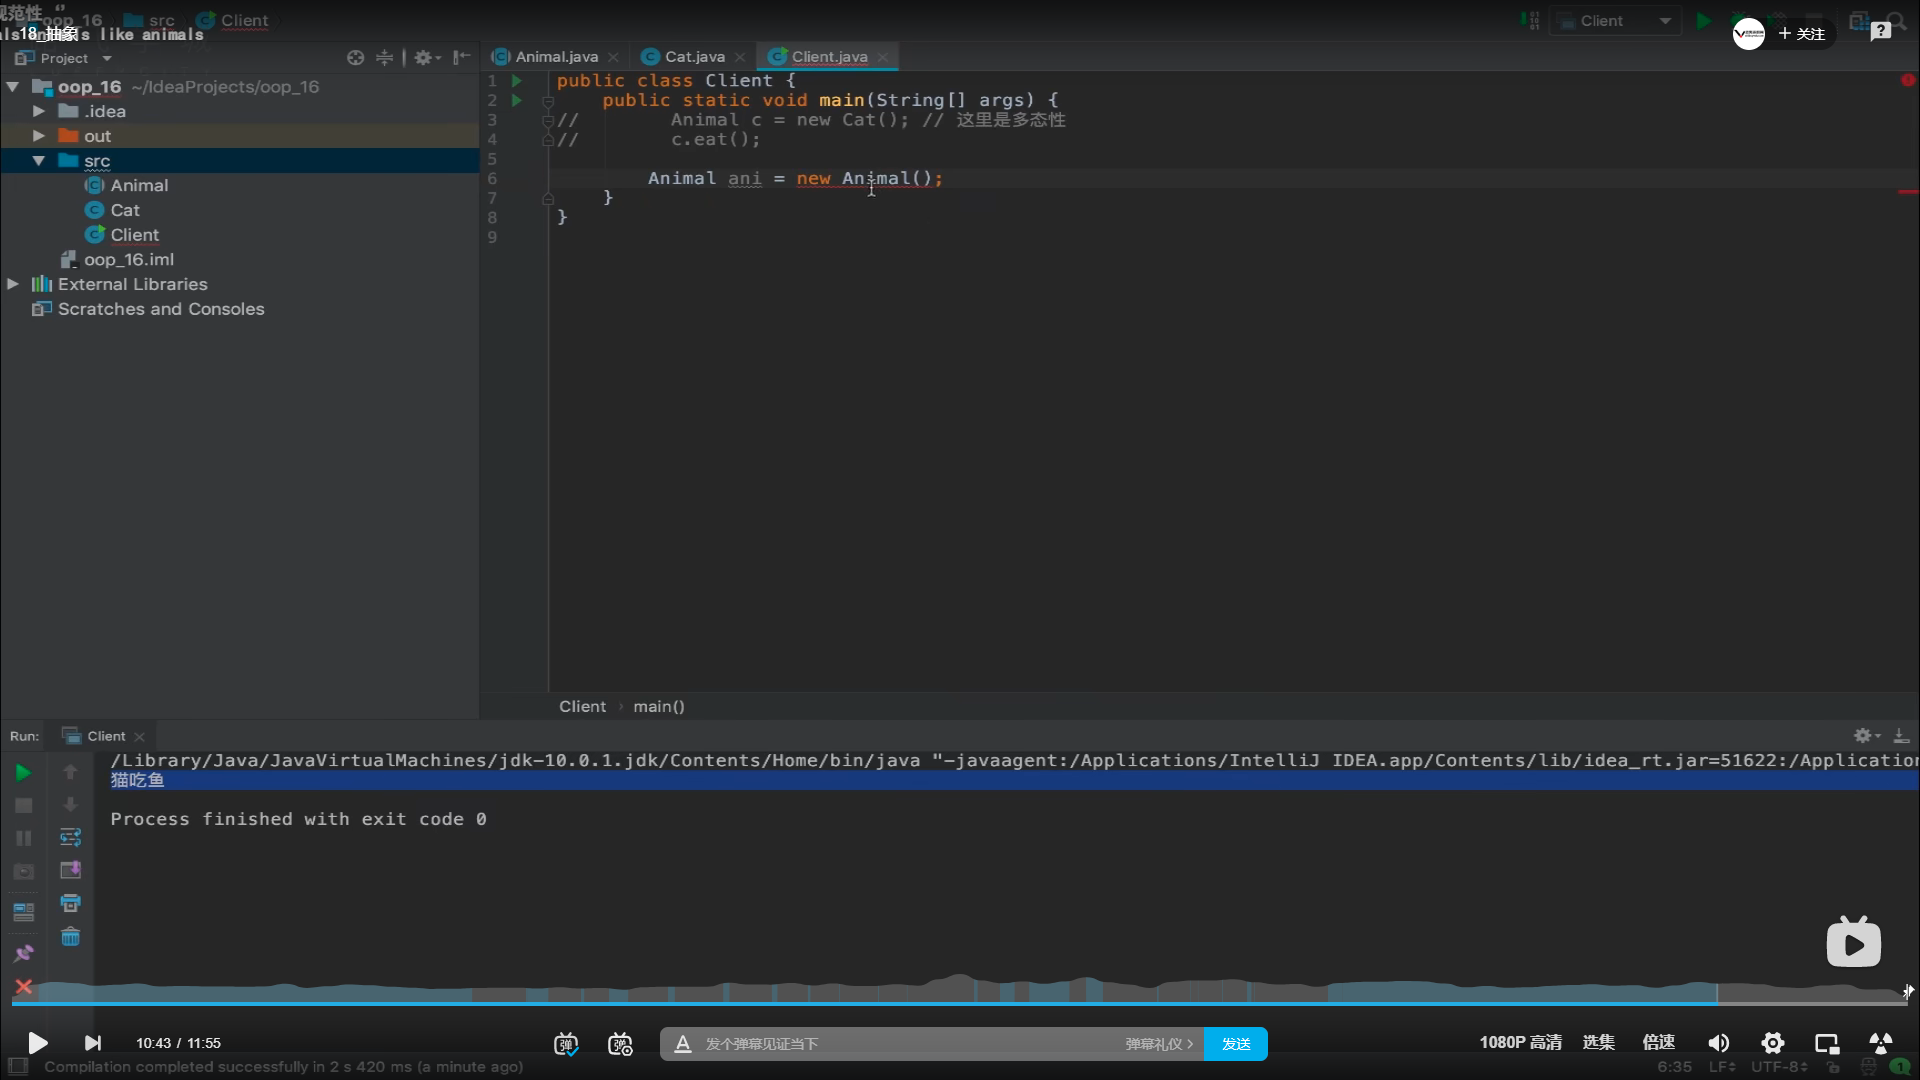Viewport: 1920px width, 1080px height.
Task: Click the danmaku comment input field
Action: pos(900,1044)
